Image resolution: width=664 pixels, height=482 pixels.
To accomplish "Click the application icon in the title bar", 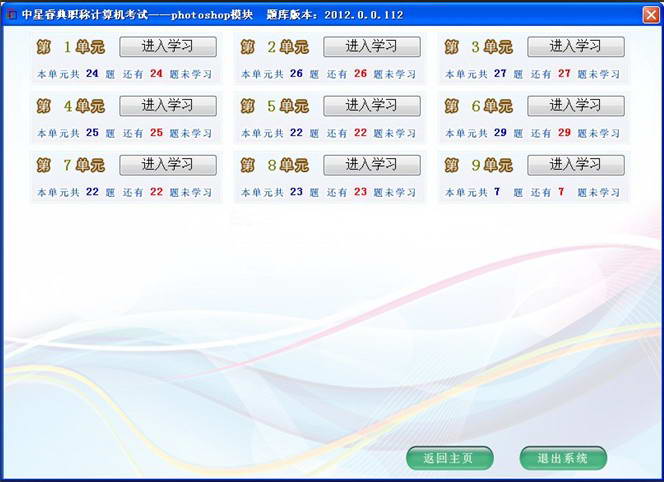I will (10, 14).
